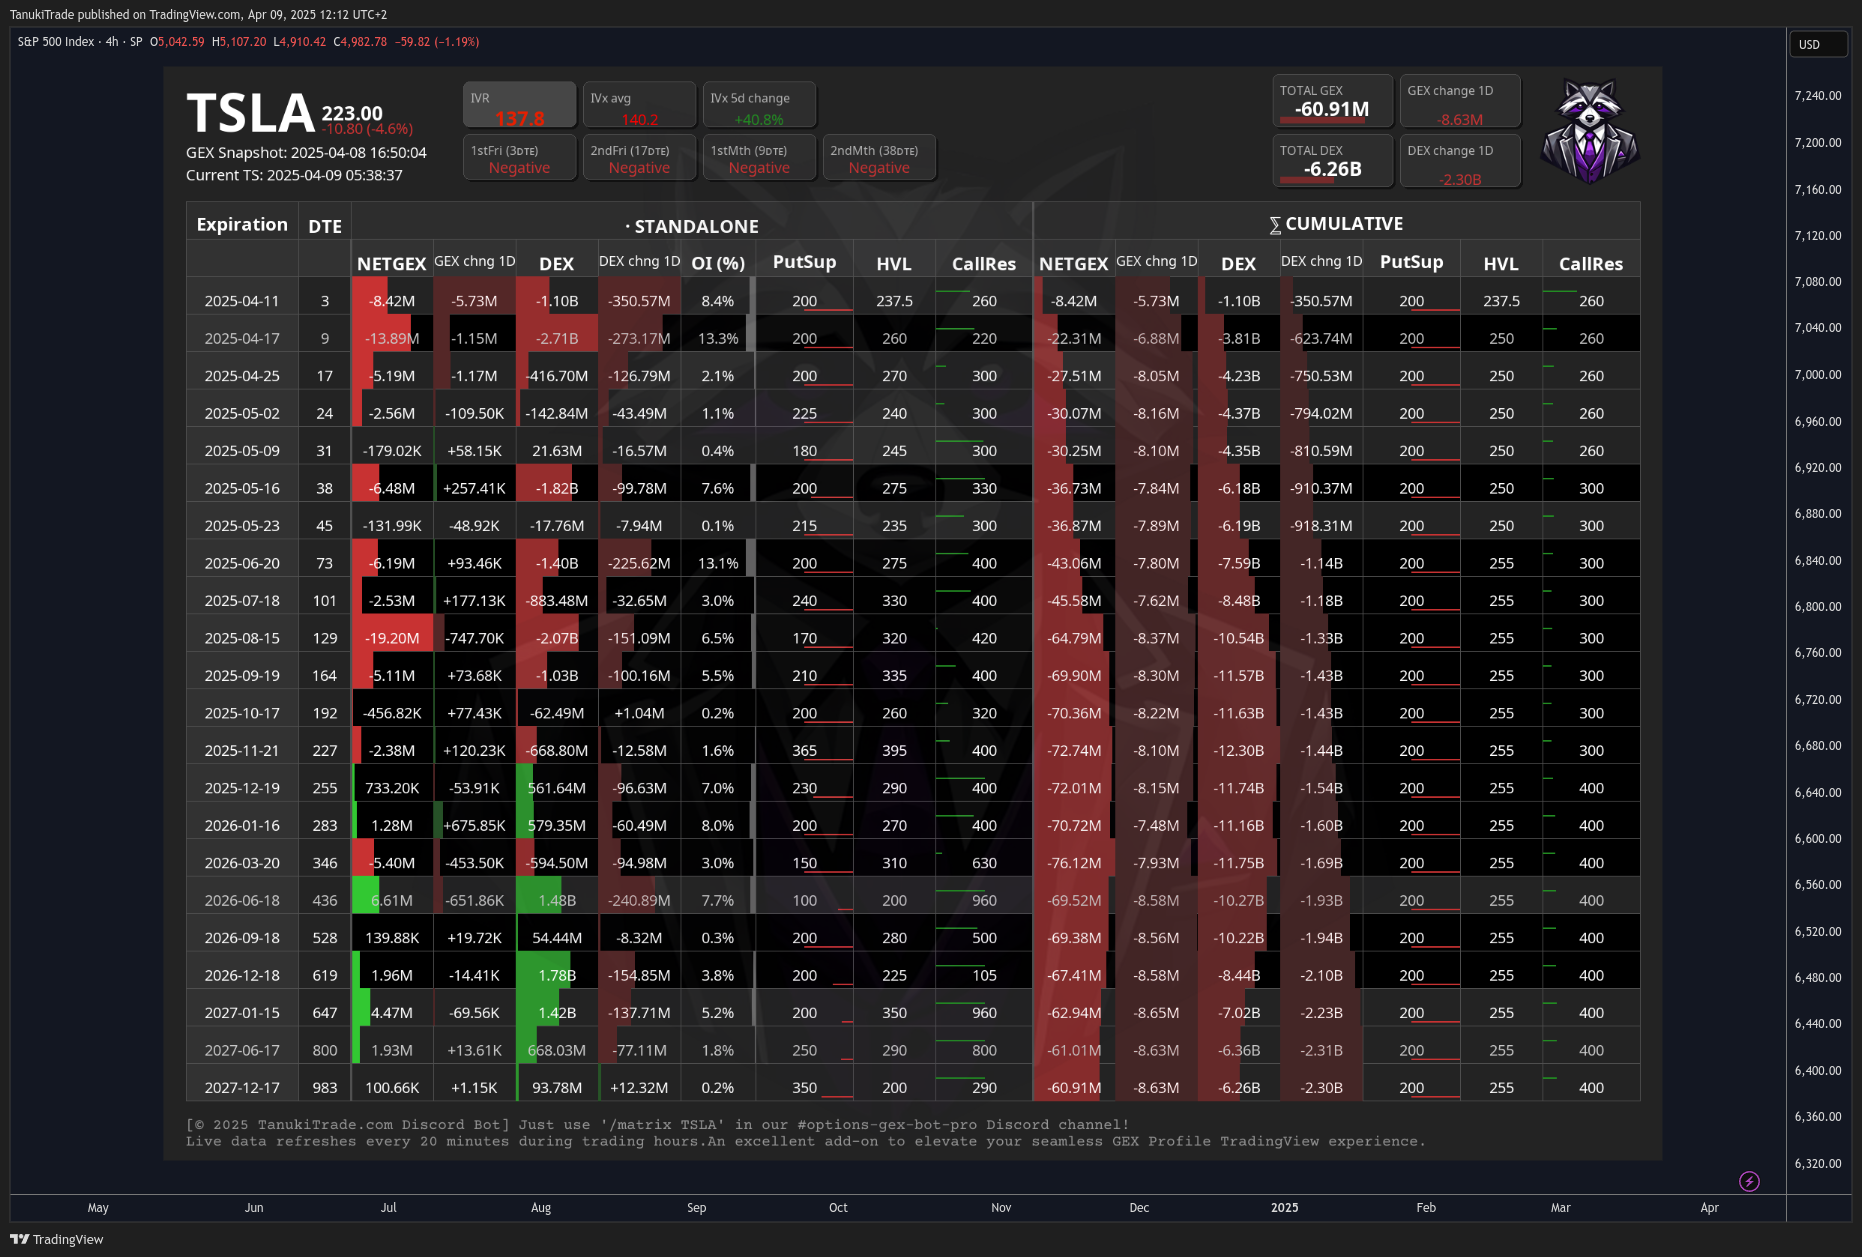Click expiration 2026-06-18 row date
Image resolution: width=1862 pixels, height=1257 pixels.
[x=242, y=900]
